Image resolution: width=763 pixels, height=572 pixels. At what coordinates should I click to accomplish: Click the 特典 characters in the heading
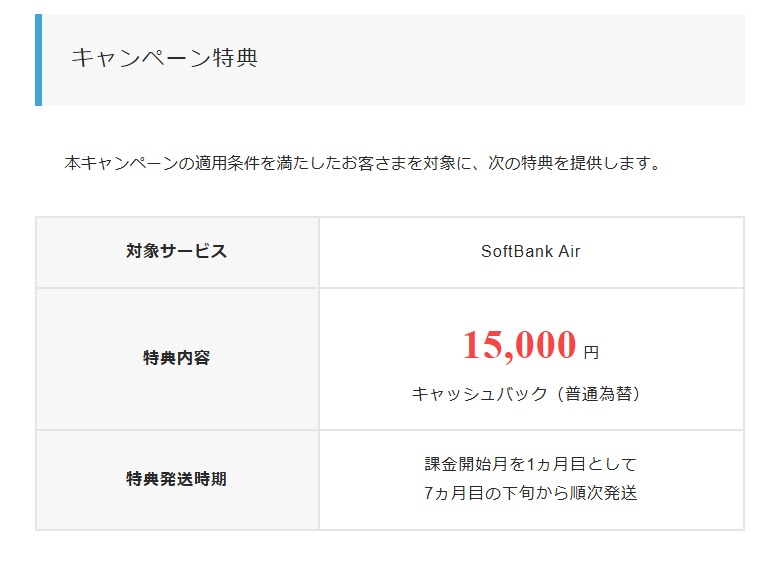pyautogui.click(x=236, y=58)
